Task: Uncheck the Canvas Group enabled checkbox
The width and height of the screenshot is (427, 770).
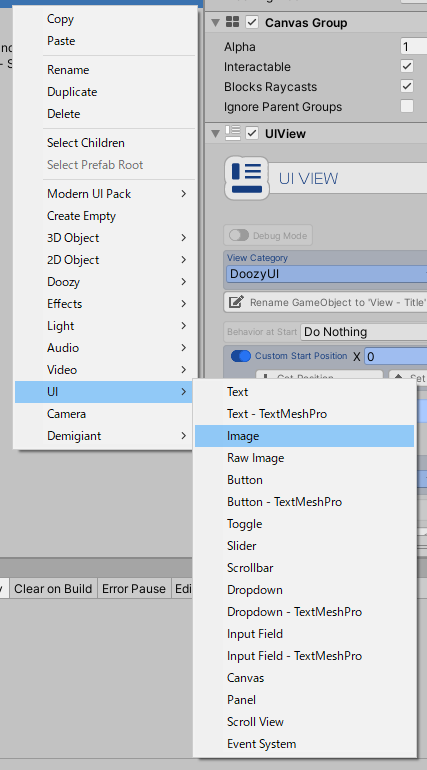Action: [x=252, y=22]
